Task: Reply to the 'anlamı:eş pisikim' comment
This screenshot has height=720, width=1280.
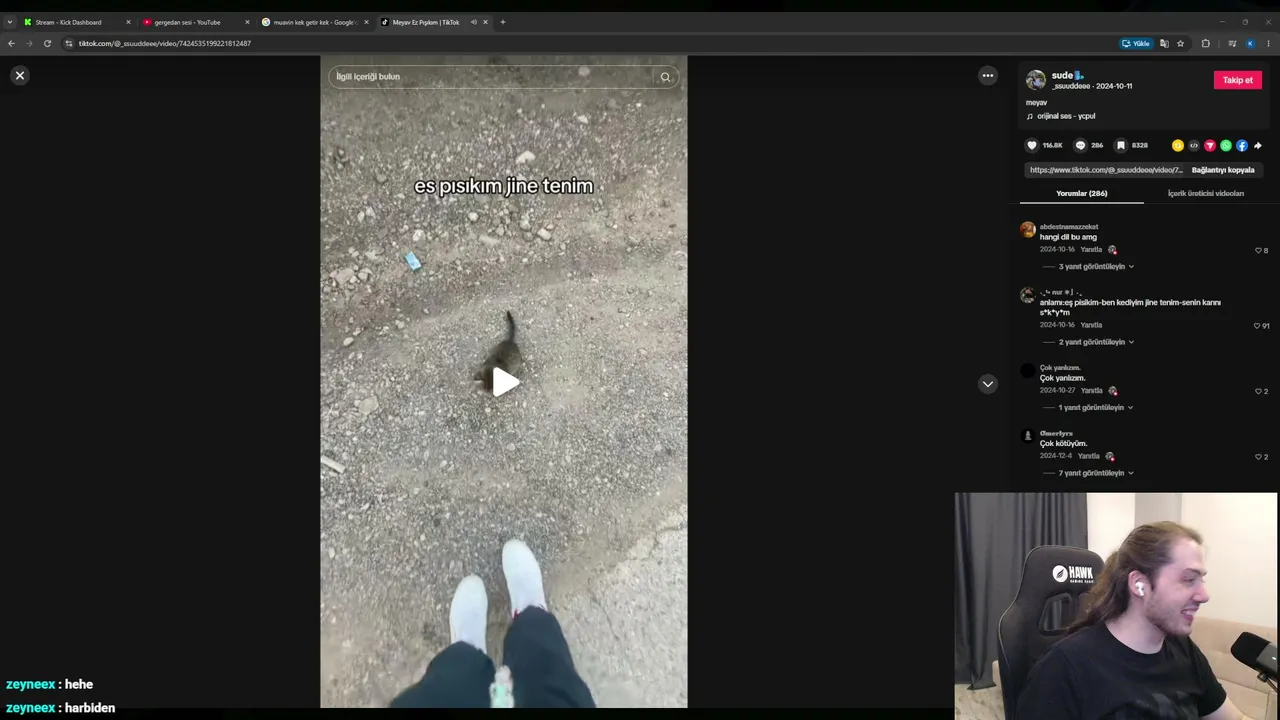Action: tap(1091, 325)
